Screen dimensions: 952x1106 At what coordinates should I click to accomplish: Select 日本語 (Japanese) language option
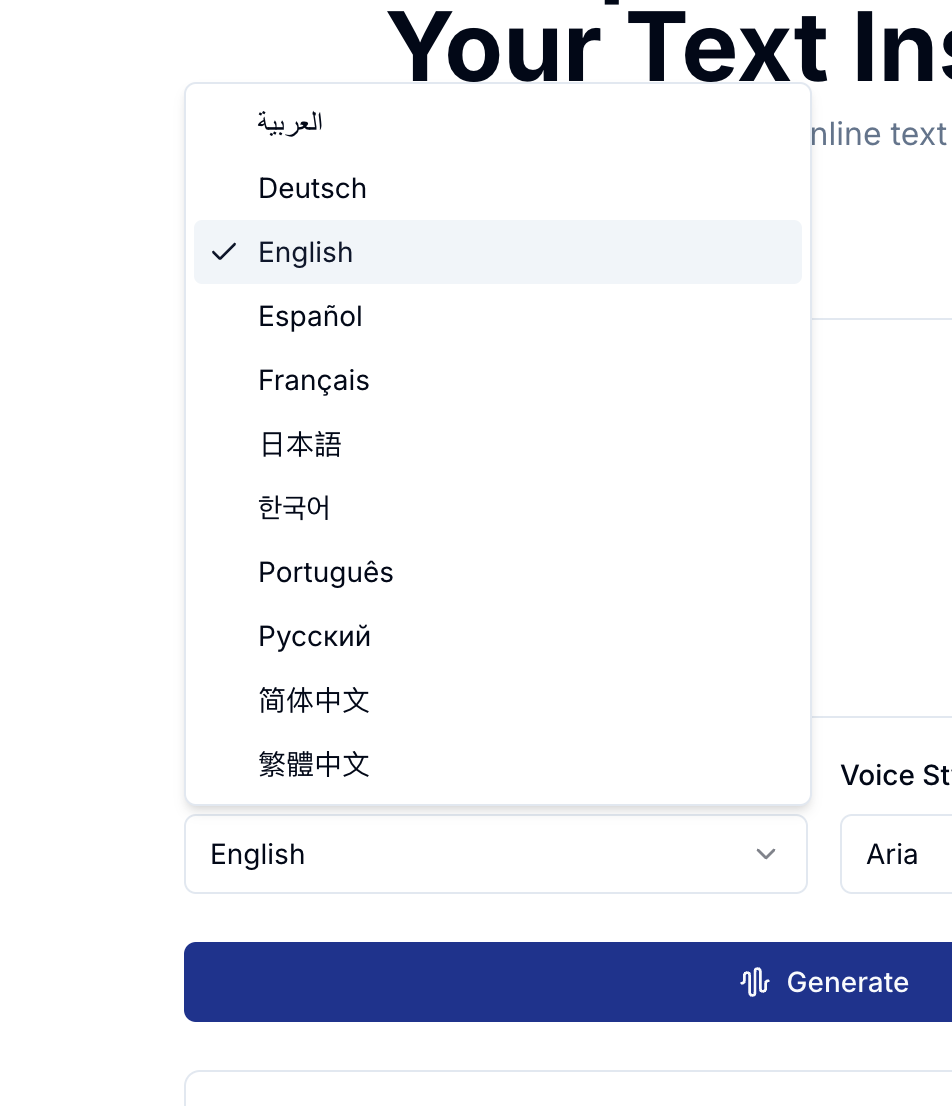pos(300,444)
